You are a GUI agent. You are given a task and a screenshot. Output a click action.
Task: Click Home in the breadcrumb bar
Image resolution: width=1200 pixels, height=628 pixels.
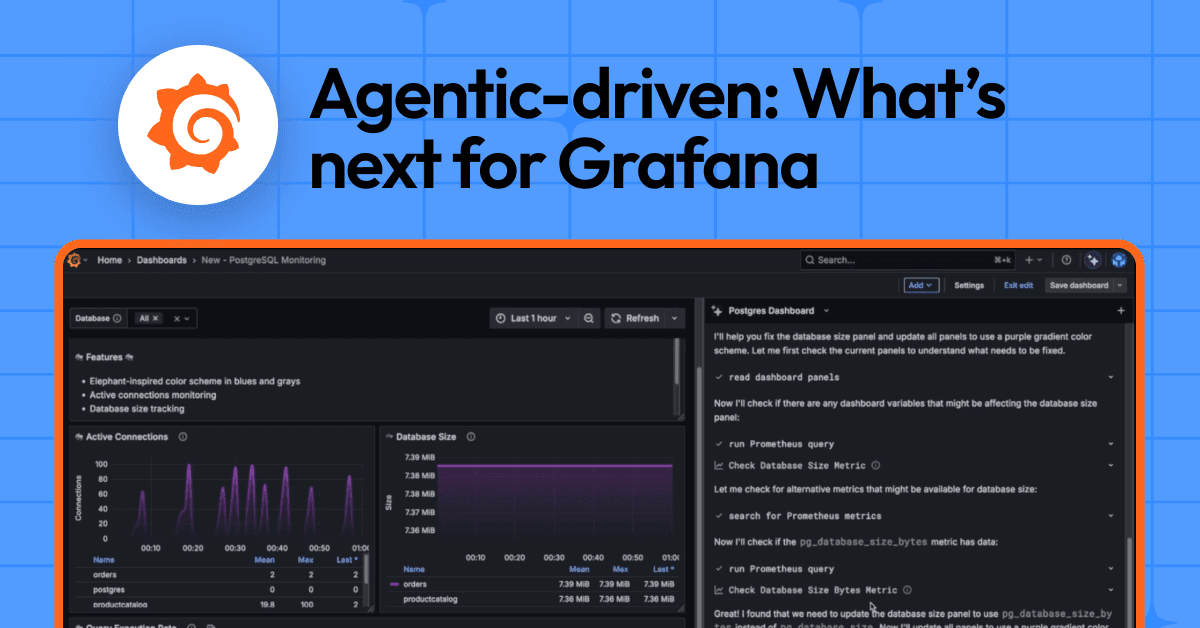pos(110,260)
